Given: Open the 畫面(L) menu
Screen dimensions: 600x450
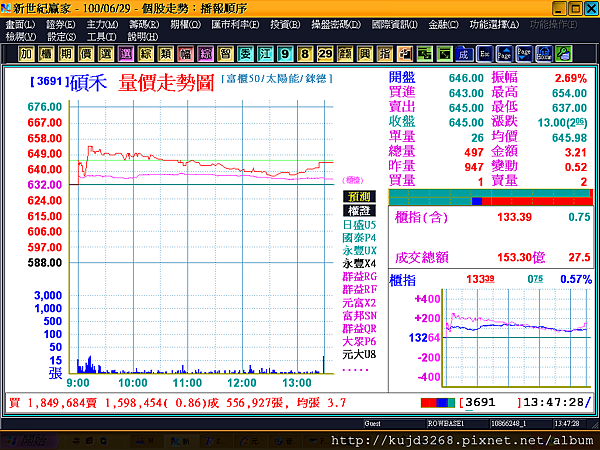Looking at the screenshot, I should tap(20, 24).
